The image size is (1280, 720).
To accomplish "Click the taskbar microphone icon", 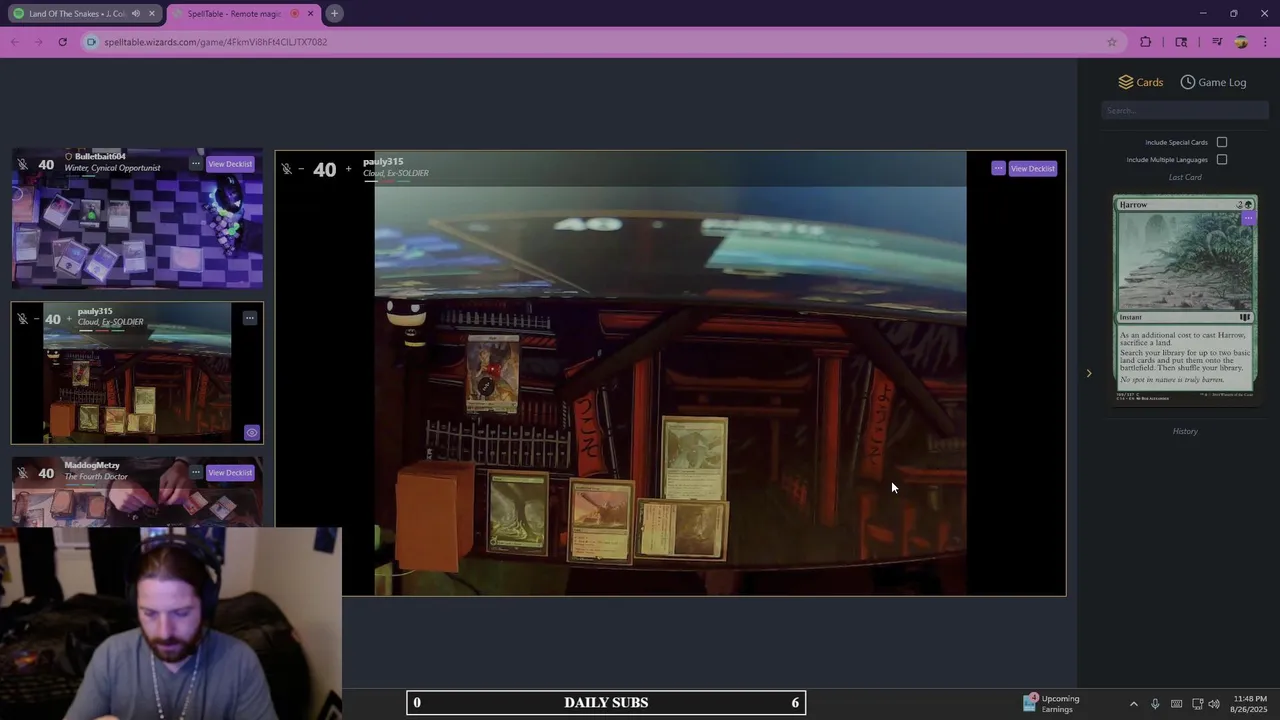I will point(1155,704).
